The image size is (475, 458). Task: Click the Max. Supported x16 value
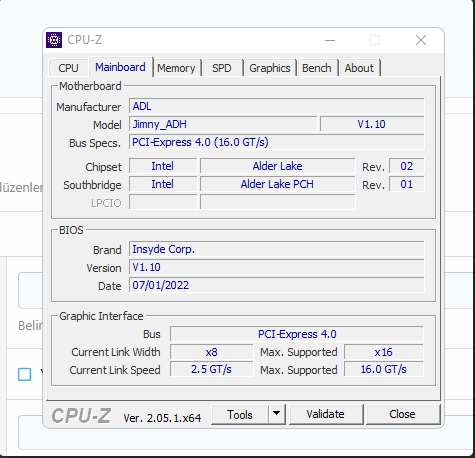point(383,352)
